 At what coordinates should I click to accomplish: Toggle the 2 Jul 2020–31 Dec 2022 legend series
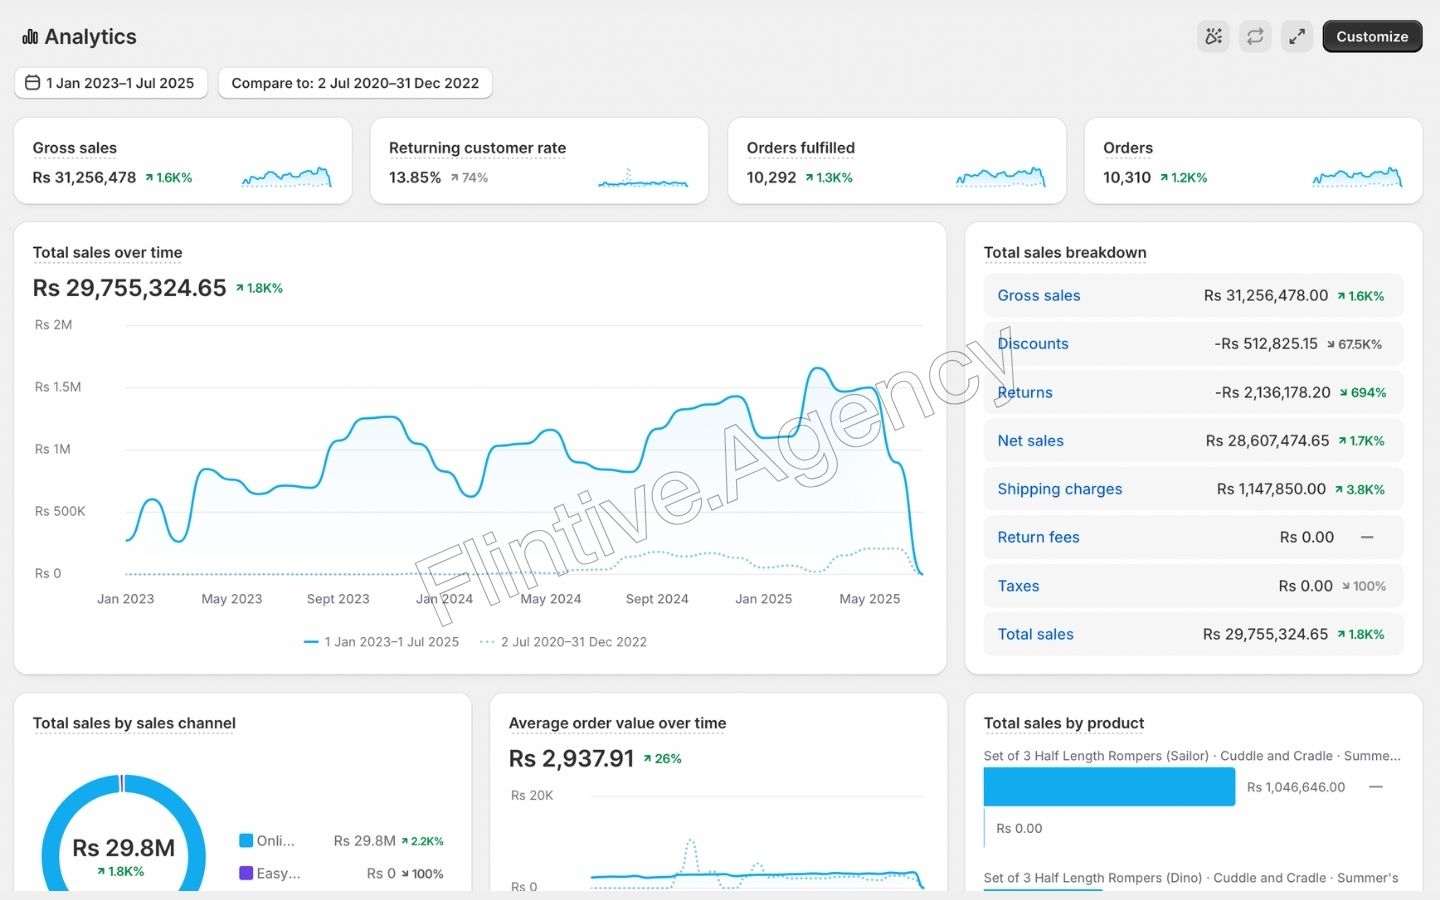coord(563,642)
